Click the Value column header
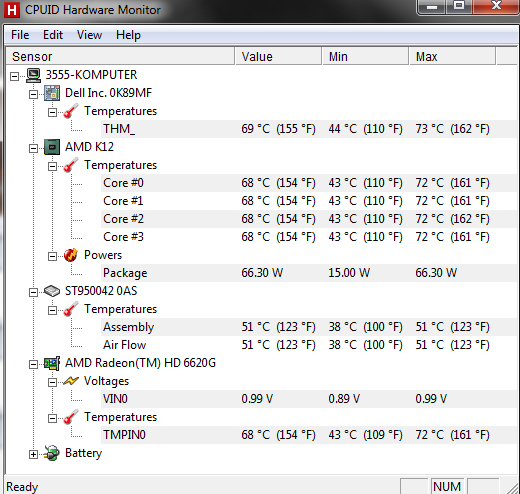This screenshot has width=520, height=494. tap(278, 56)
